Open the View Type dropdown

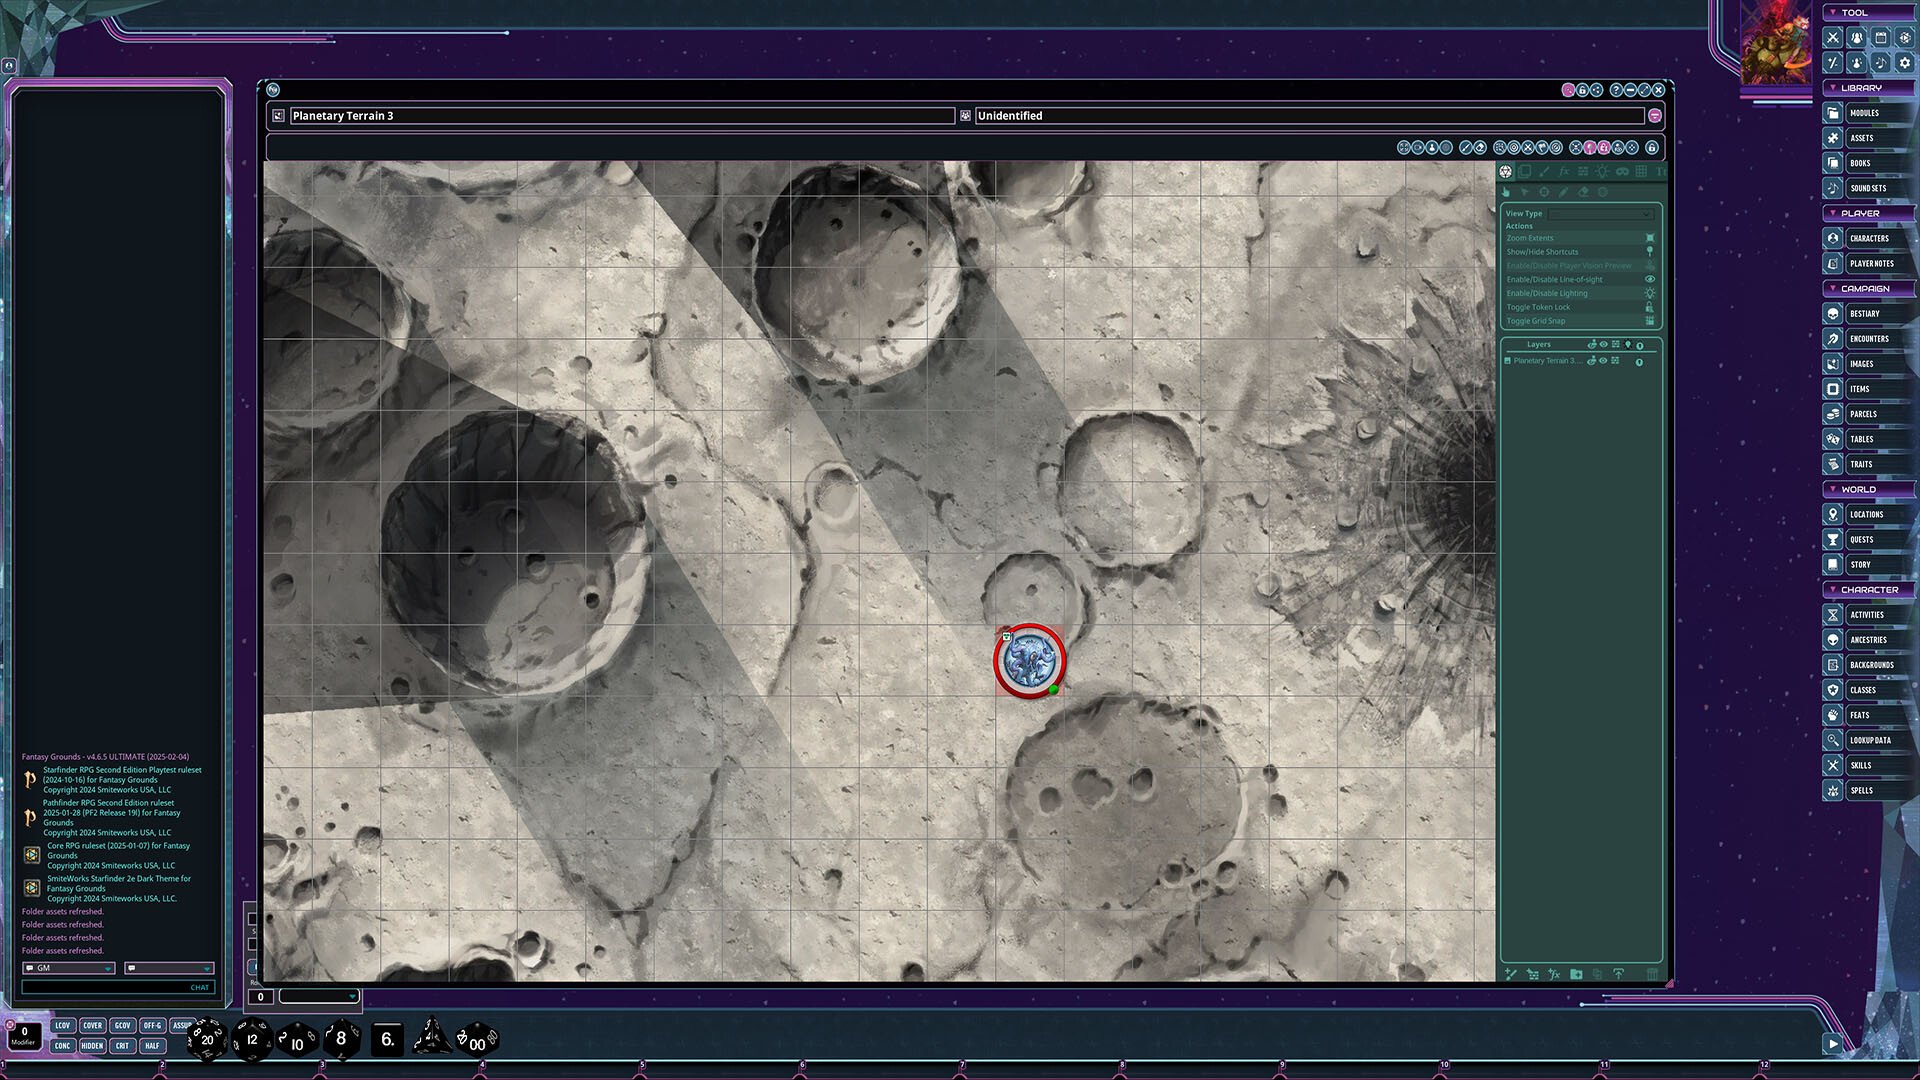click(1600, 213)
